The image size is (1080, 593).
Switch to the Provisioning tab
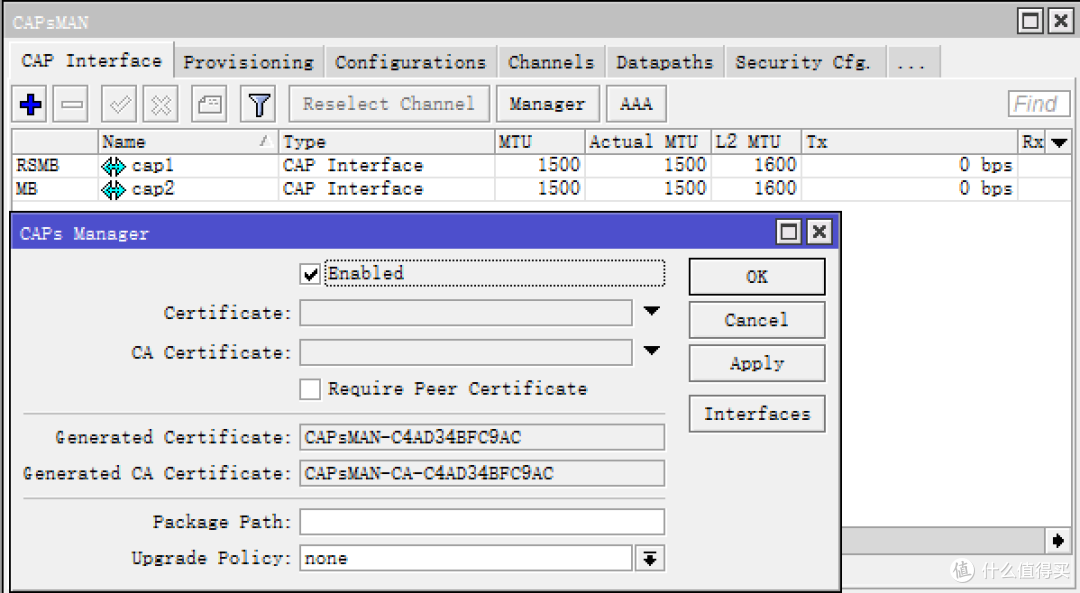pyautogui.click(x=248, y=62)
